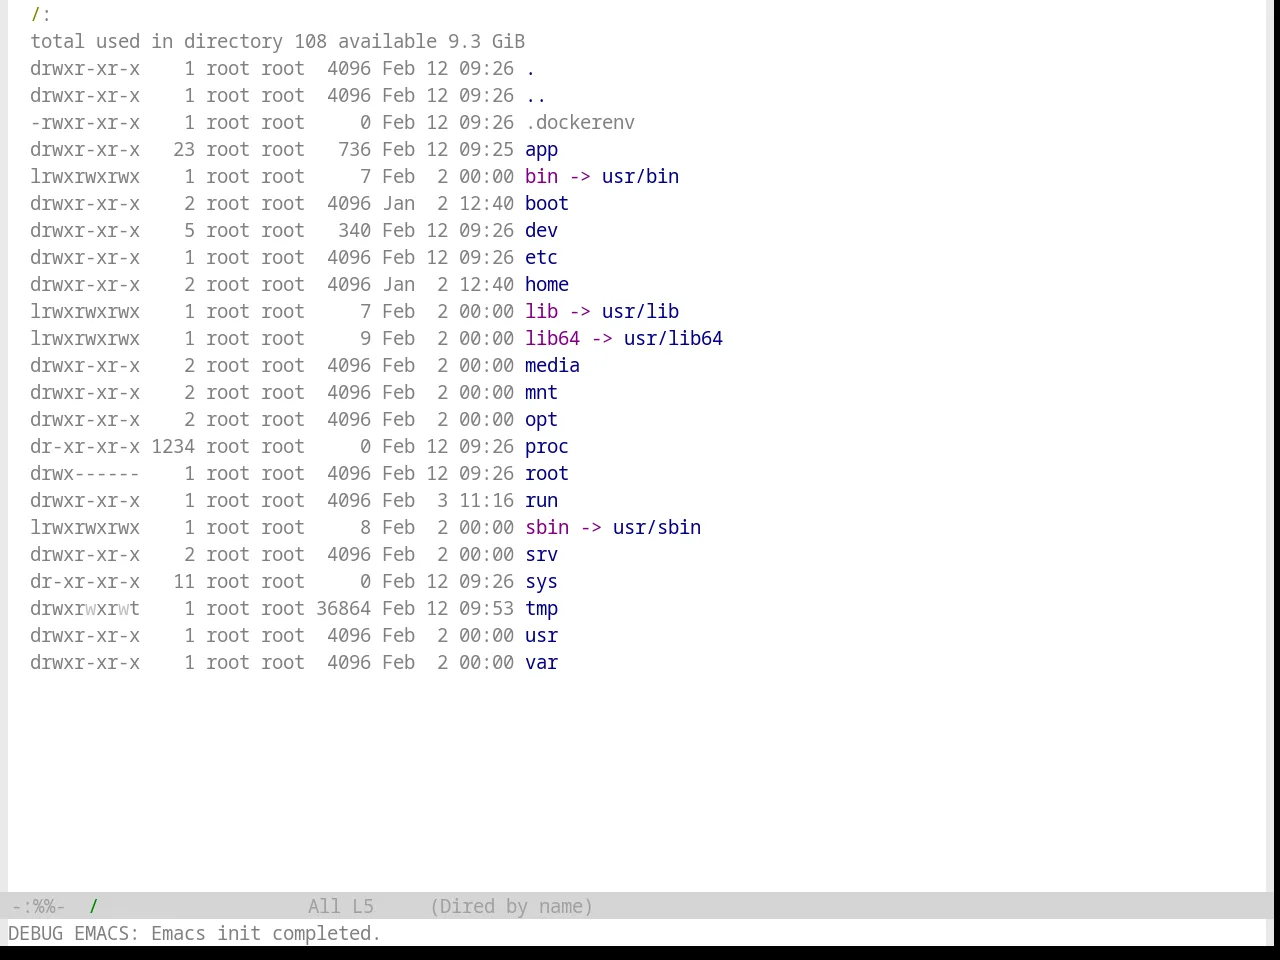The image size is (1280, 960).
Task: Click the lib symlink name
Action: 541,312
